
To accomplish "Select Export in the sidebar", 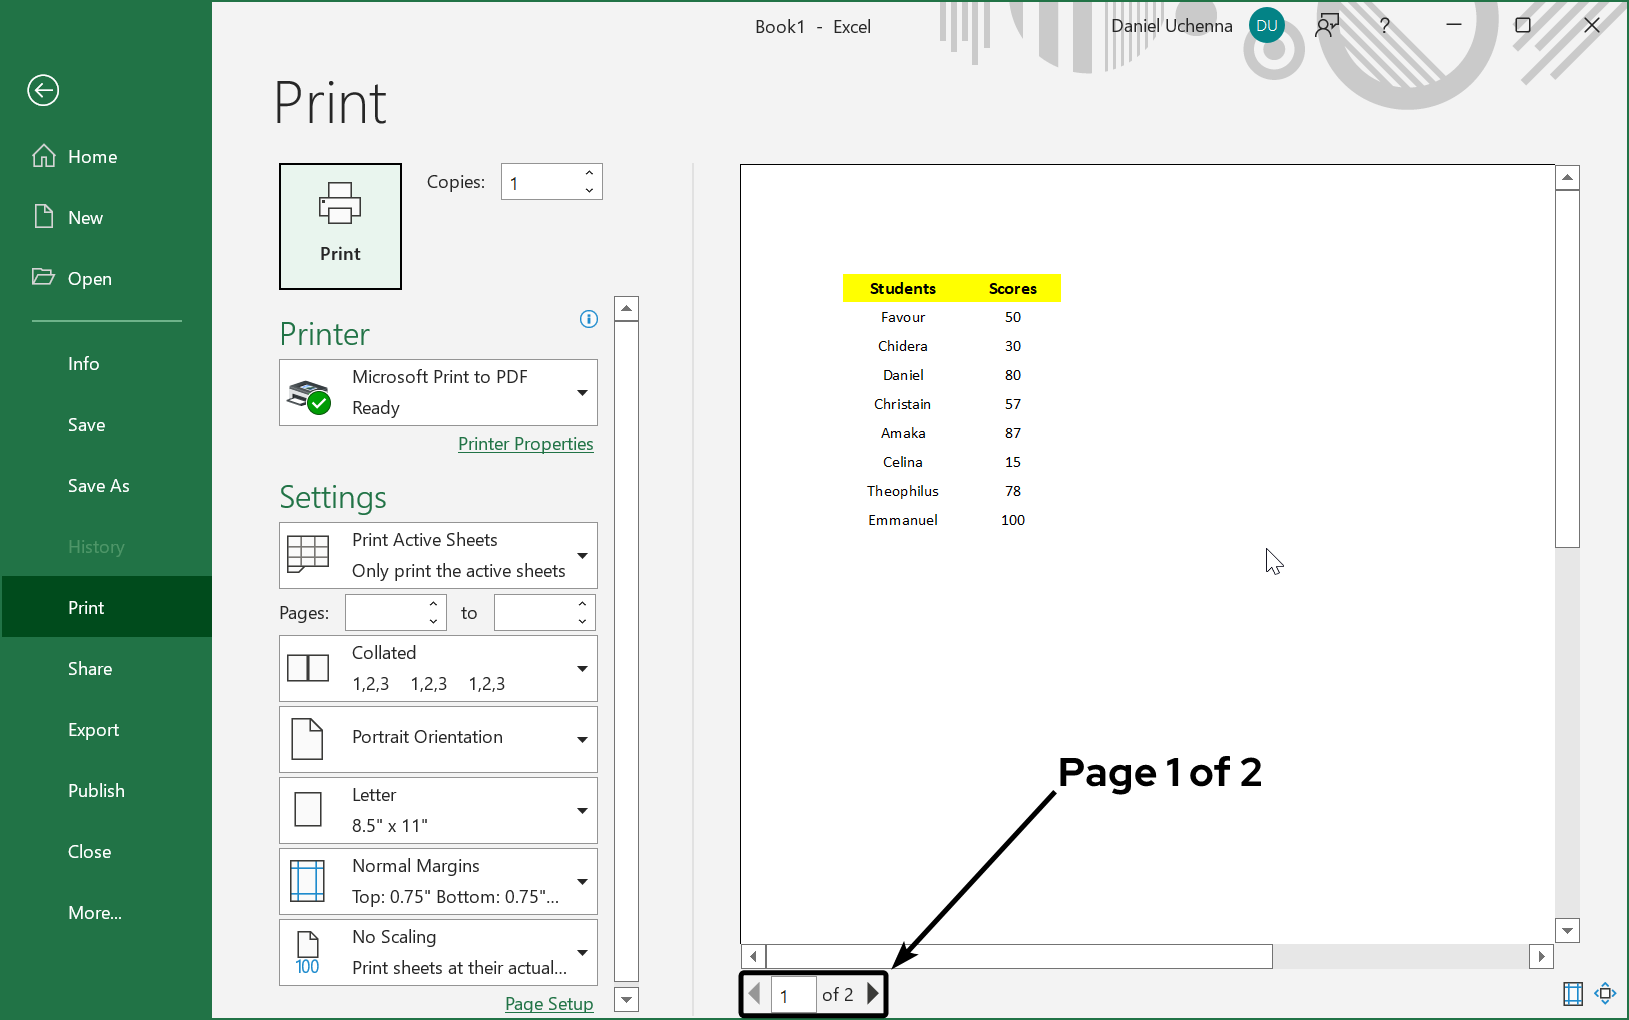I will tap(93, 730).
